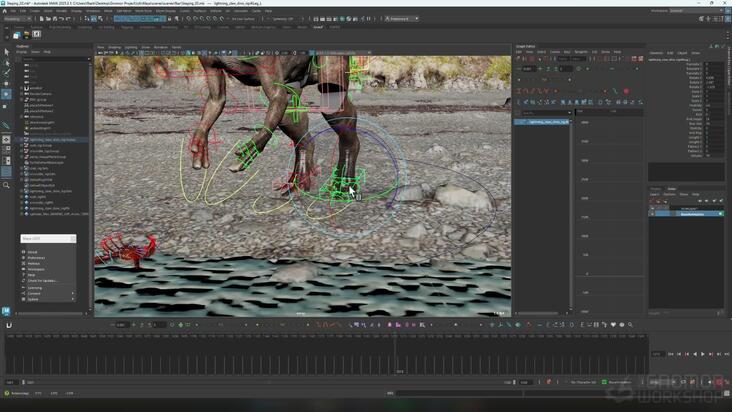Screen dimensions: 732x412
Task: Click the Visibility attribute in Channel Box
Action: pos(696,105)
